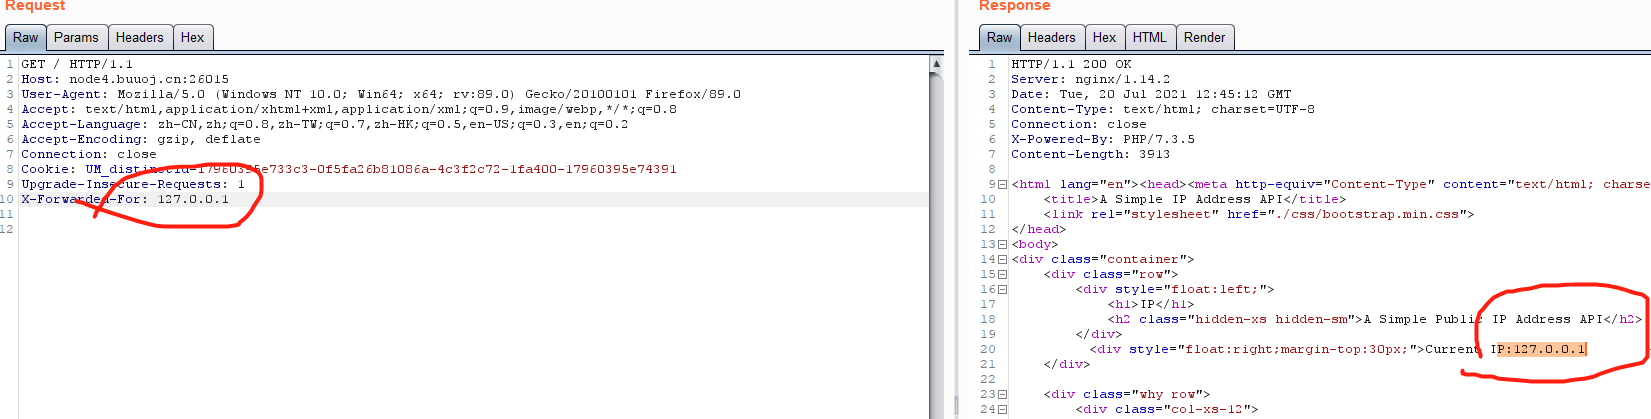The height and width of the screenshot is (419, 1651).
Task: Open the Response Headers tab
Action: click(1052, 38)
